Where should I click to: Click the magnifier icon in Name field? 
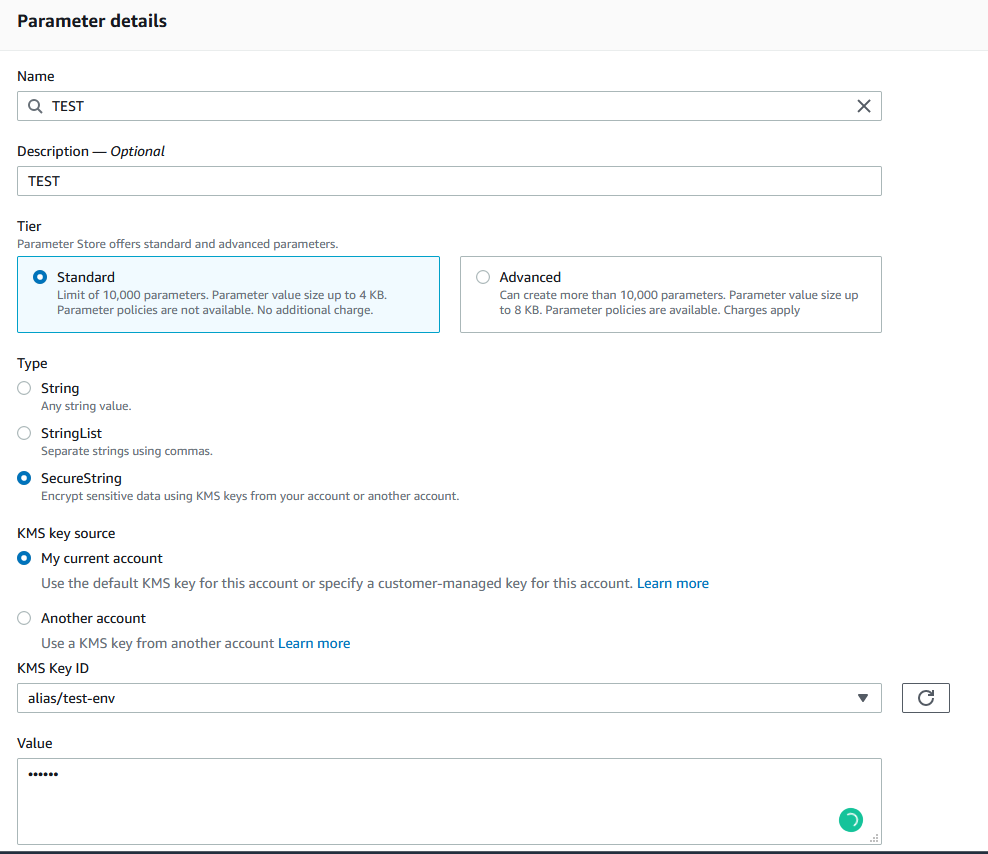pyautogui.click(x=35, y=106)
